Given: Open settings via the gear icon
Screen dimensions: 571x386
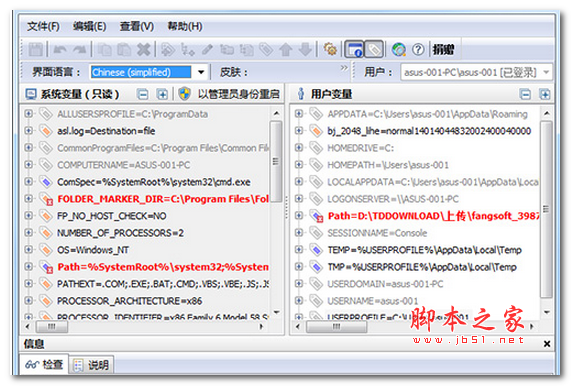Looking at the screenshot, I should click(330, 49).
